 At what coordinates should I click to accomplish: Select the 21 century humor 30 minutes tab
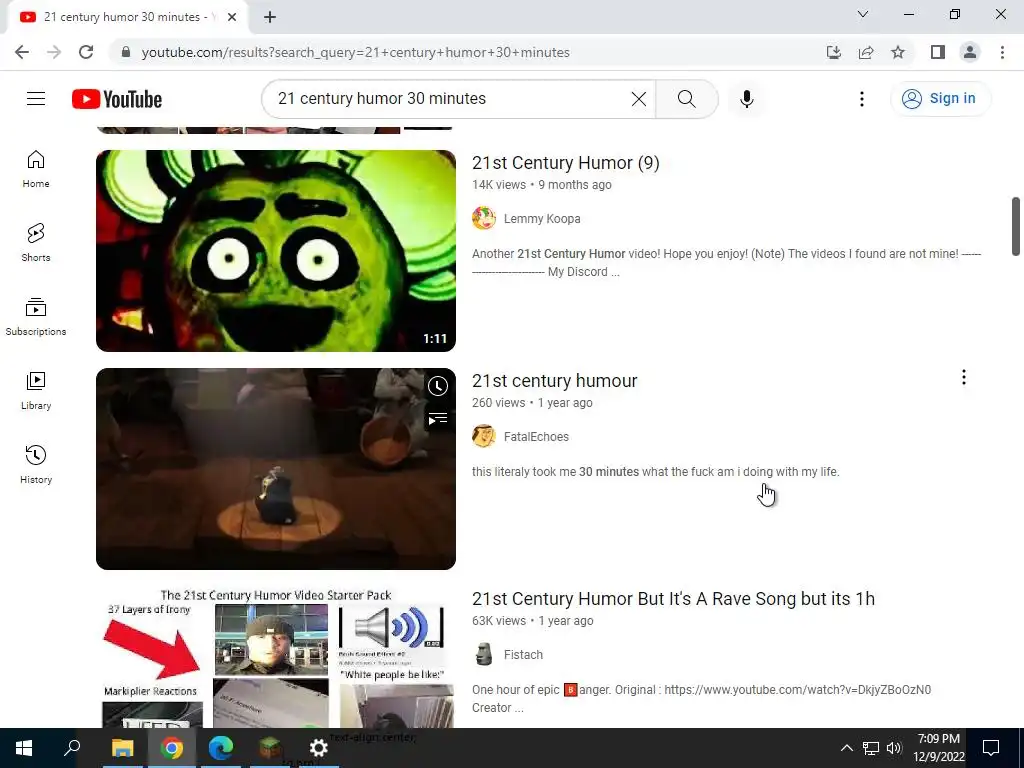(127, 17)
